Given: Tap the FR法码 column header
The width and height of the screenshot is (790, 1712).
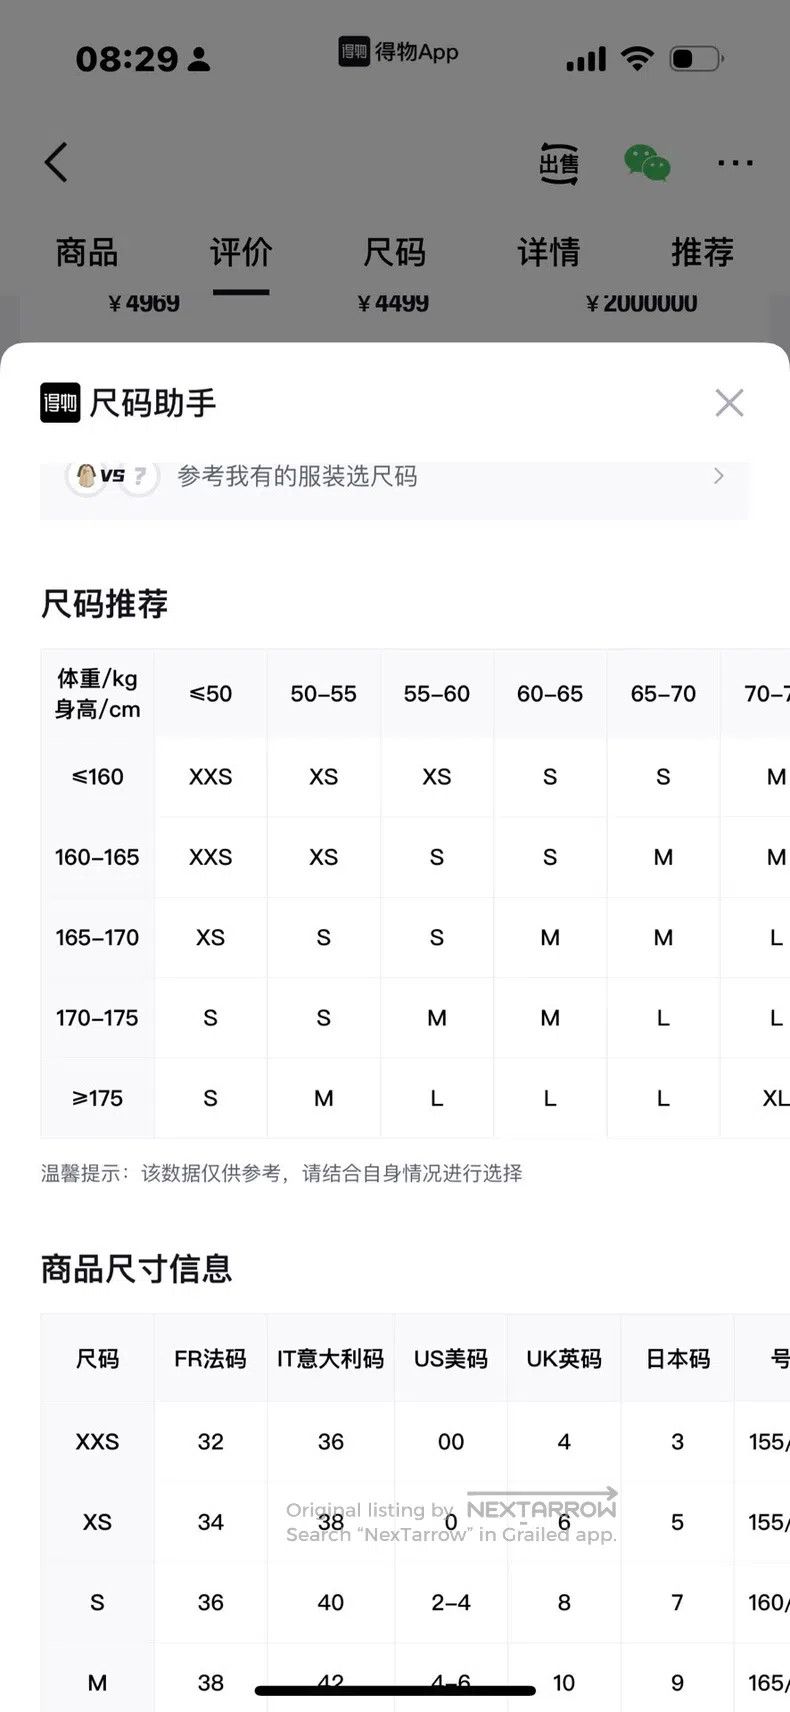Looking at the screenshot, I should [x=210, y=1358].
